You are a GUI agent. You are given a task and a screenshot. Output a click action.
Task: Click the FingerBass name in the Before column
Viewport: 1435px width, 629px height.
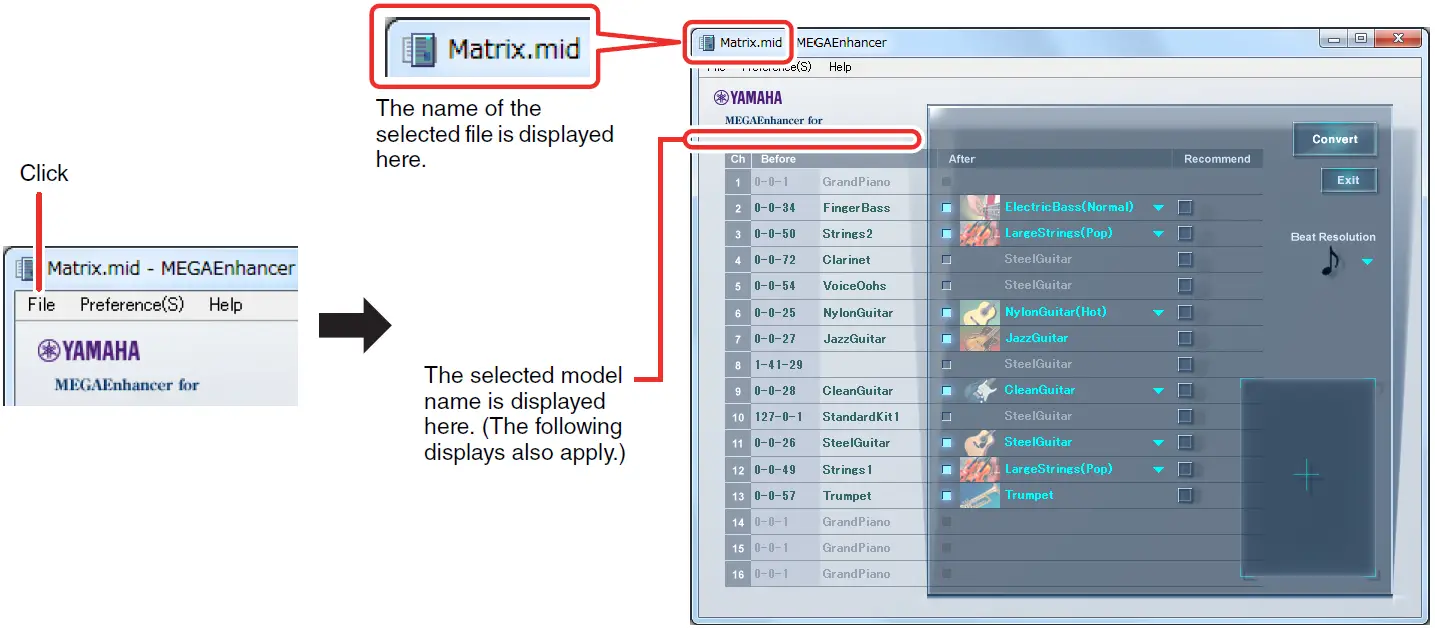[x=857, y=208]
